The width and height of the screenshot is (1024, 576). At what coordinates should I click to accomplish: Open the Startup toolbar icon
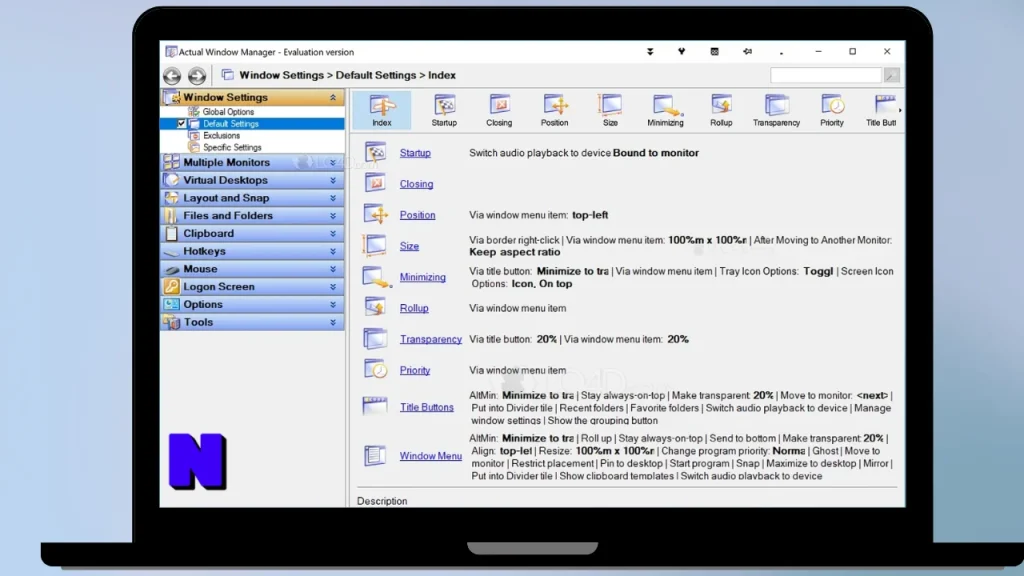coord(444,110)
